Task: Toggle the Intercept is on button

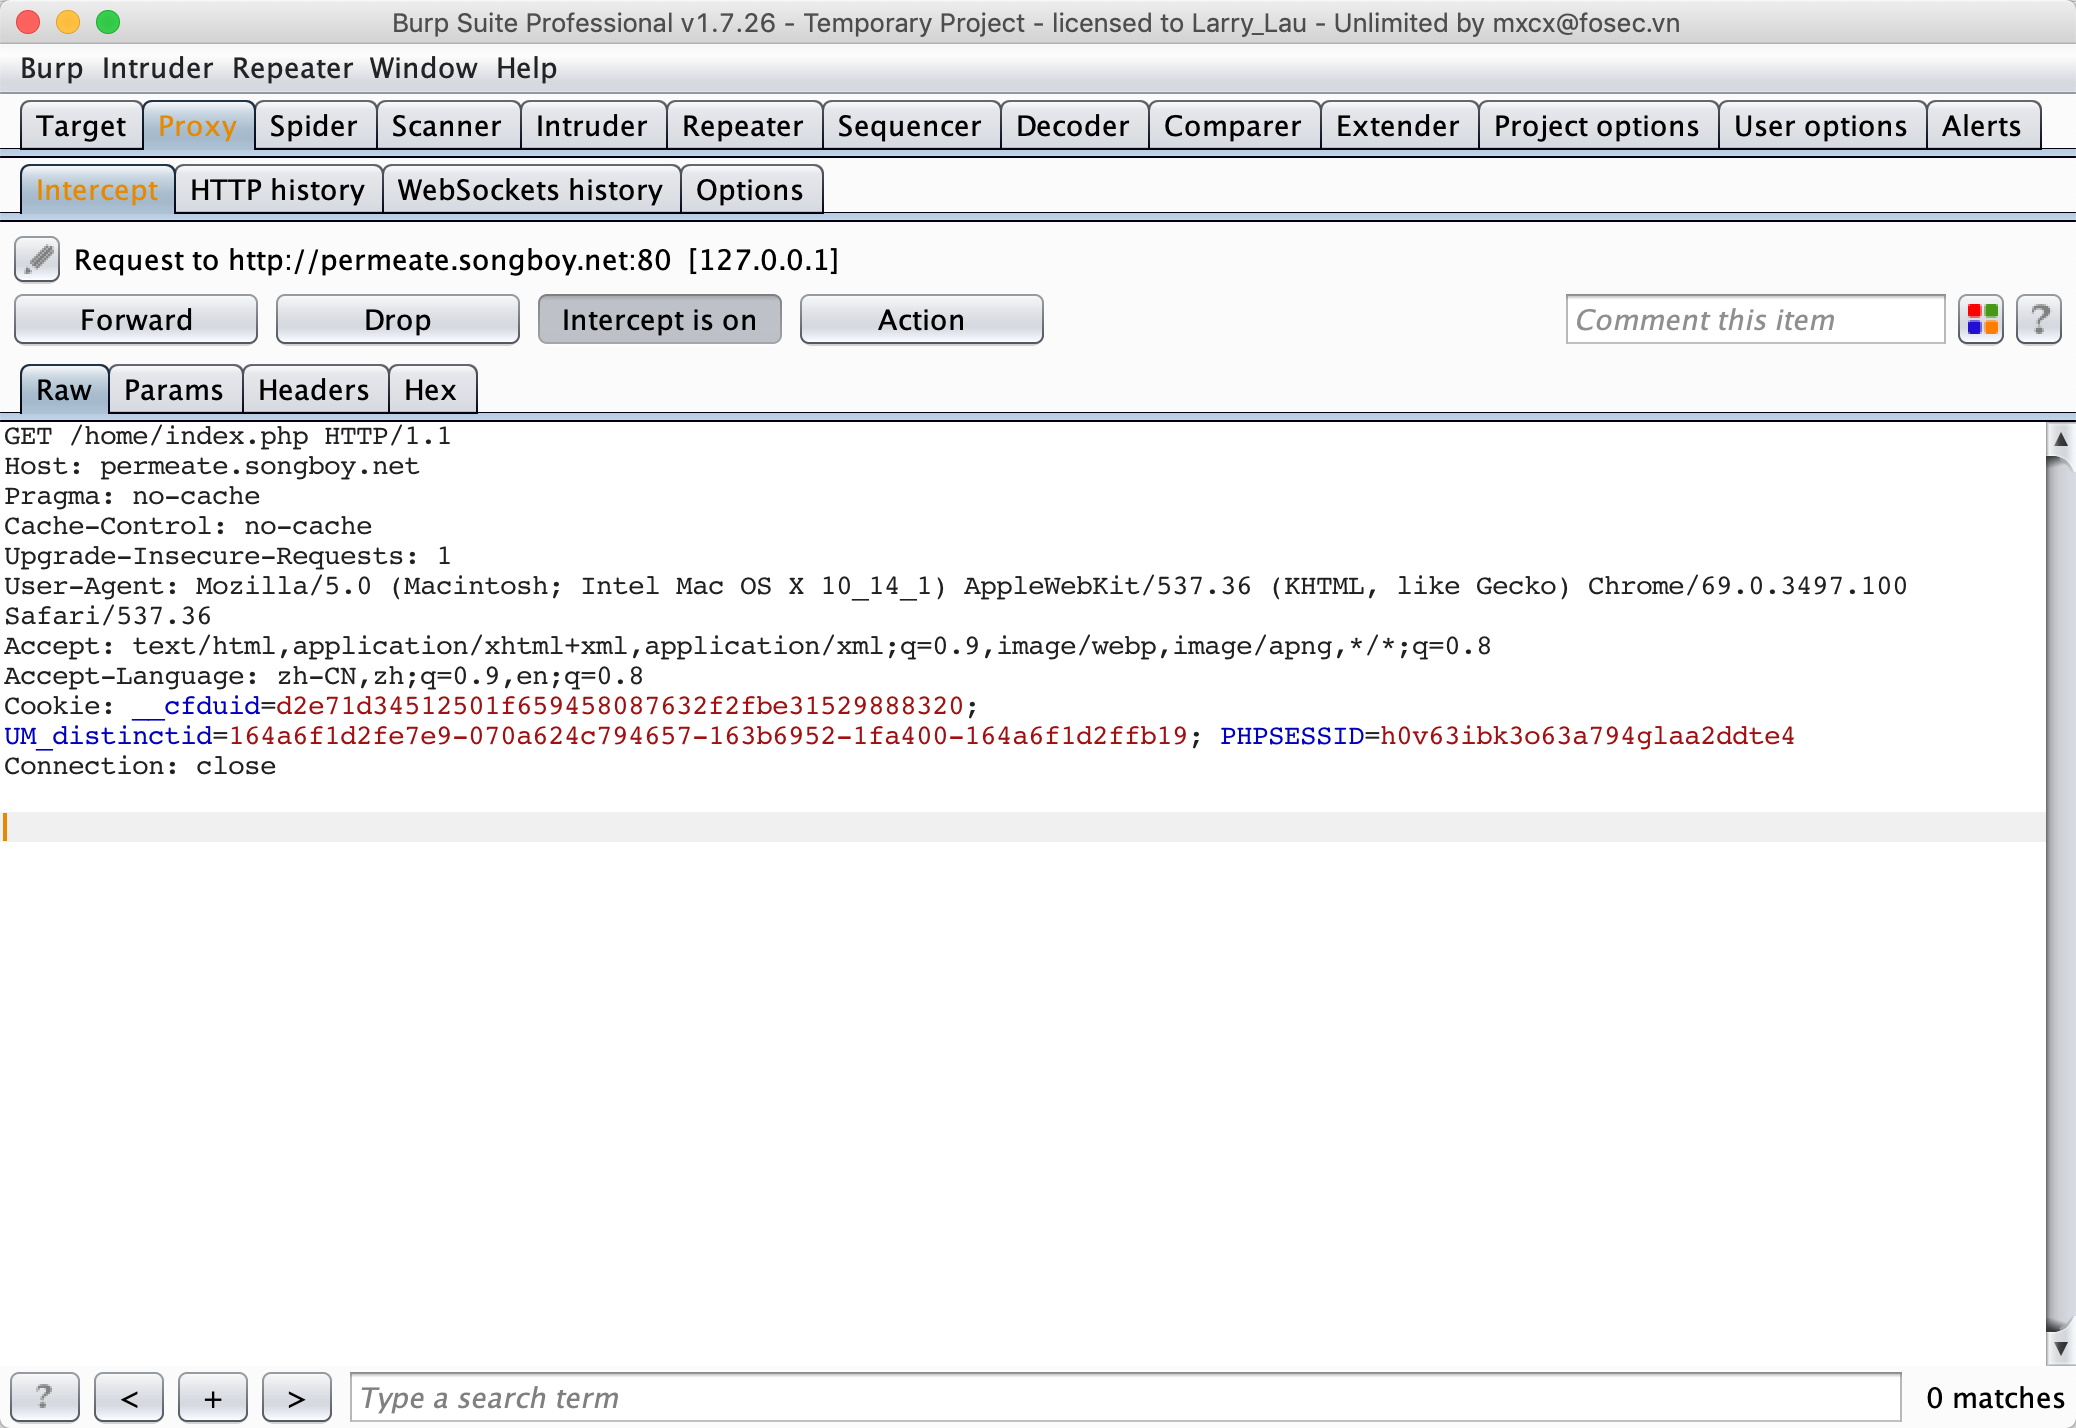Action: click(x=659, y=320)
